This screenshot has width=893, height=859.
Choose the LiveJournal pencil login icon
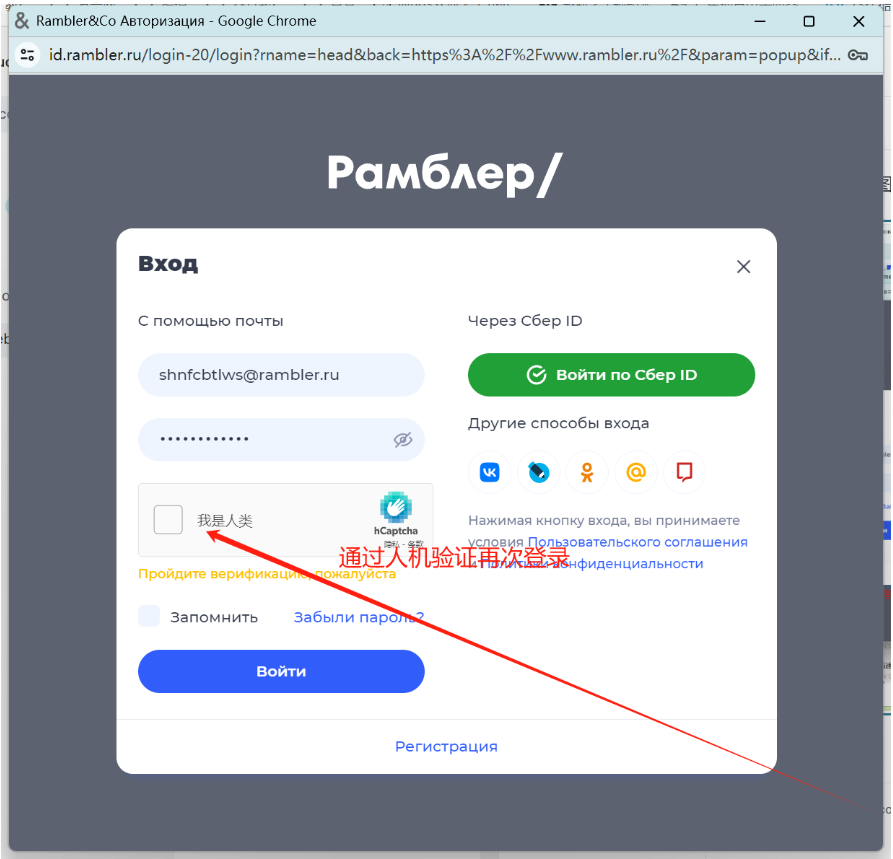[x=539, y=472]
